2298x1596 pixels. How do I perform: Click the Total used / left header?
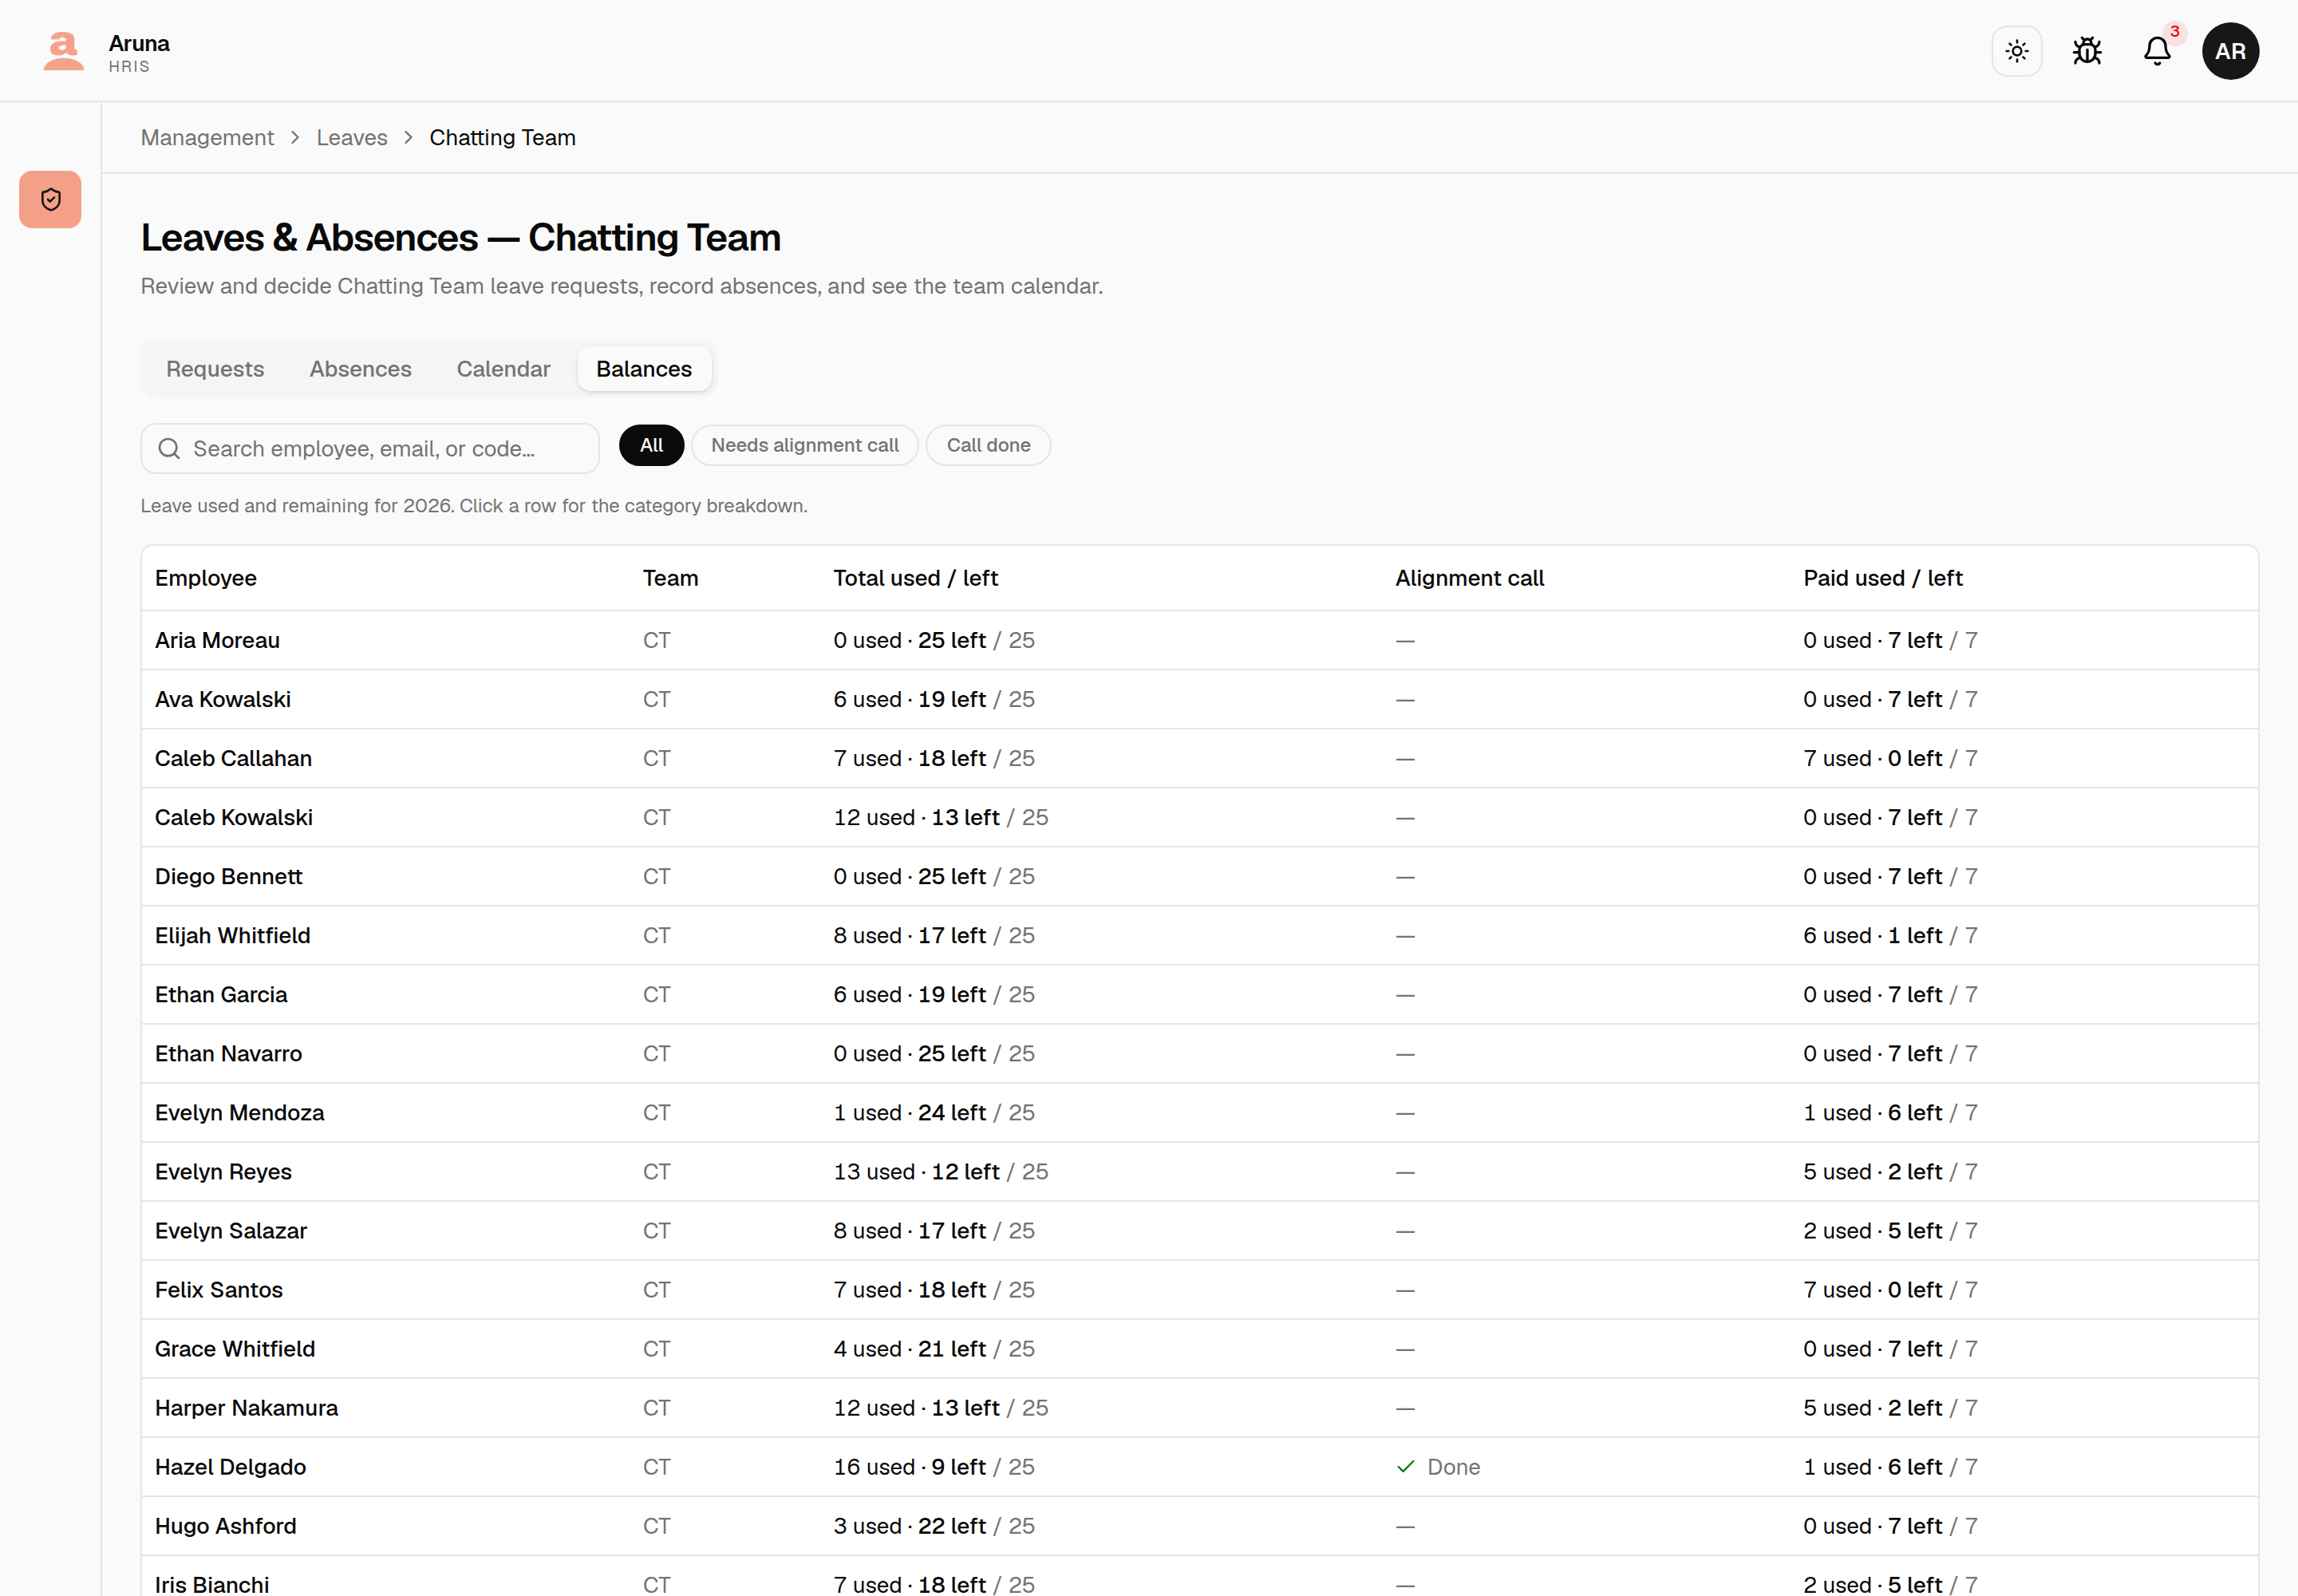[915, 578]
